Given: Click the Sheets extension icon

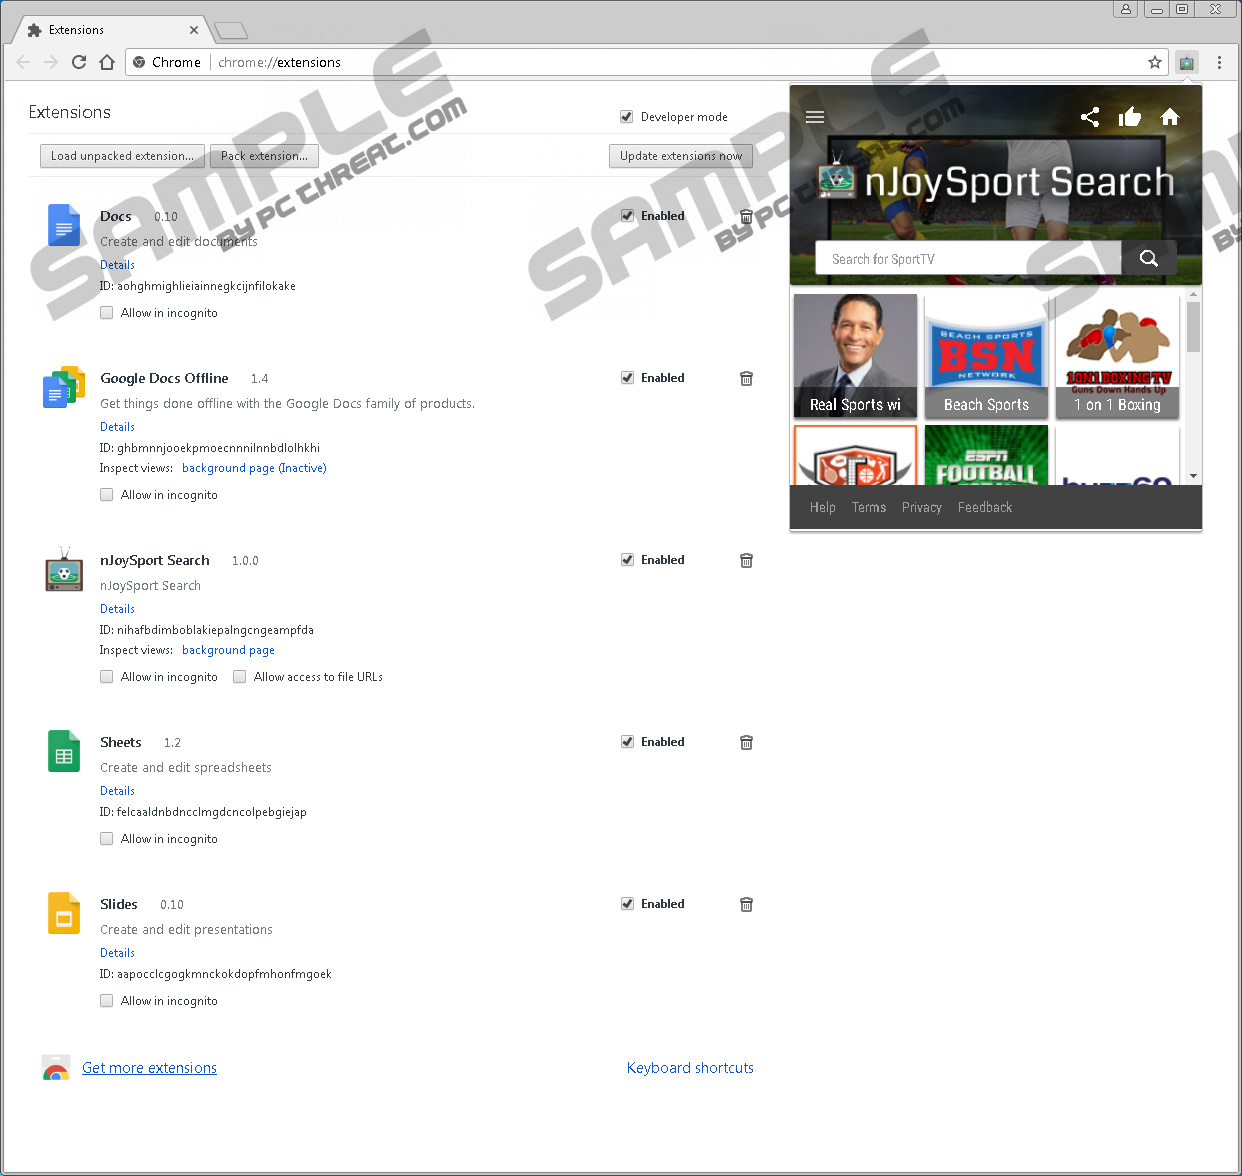Looking at the screenshot, I should [64, 751].
